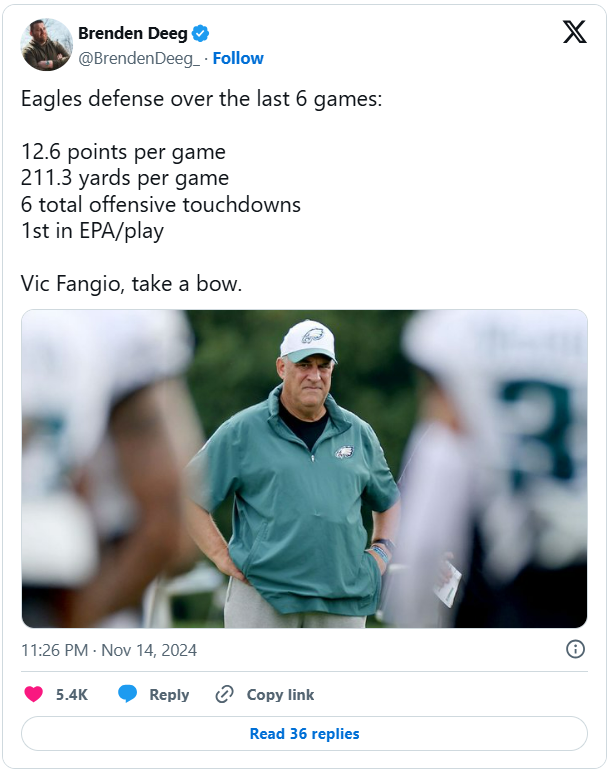Image resolution: width=610 pixels, height=774 pixels.
Task: Click the X logo icon
Action: [574, 33]
